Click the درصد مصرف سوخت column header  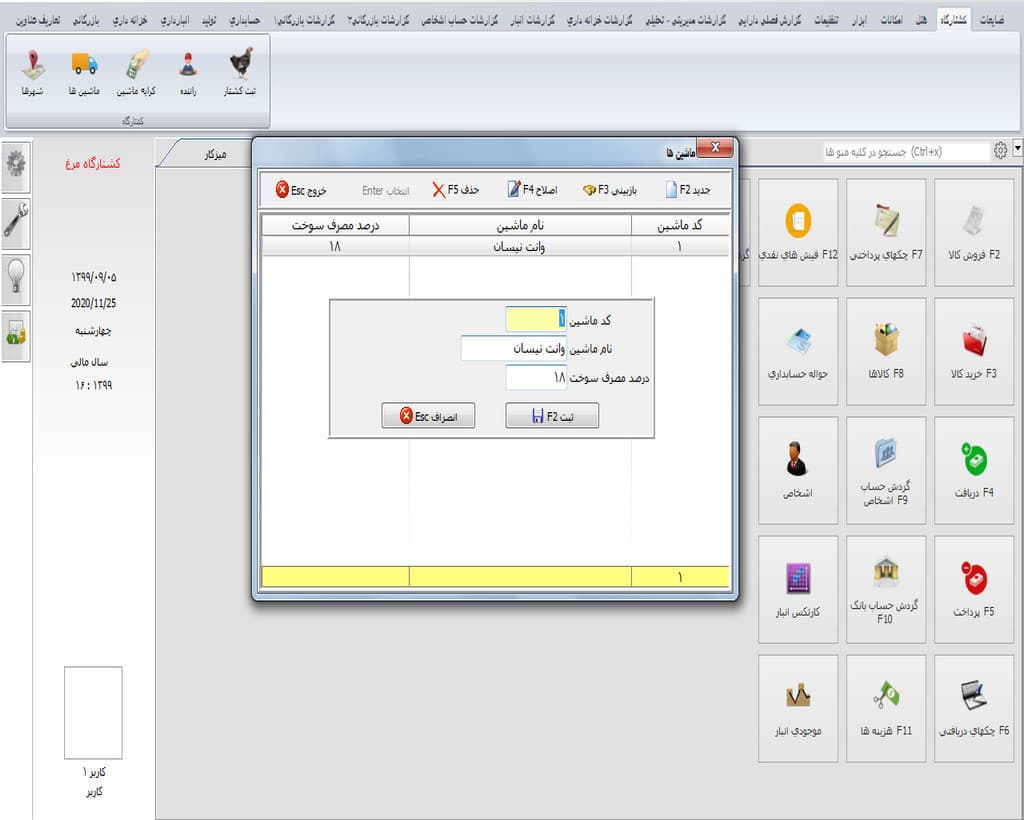[x=336, y=225]
